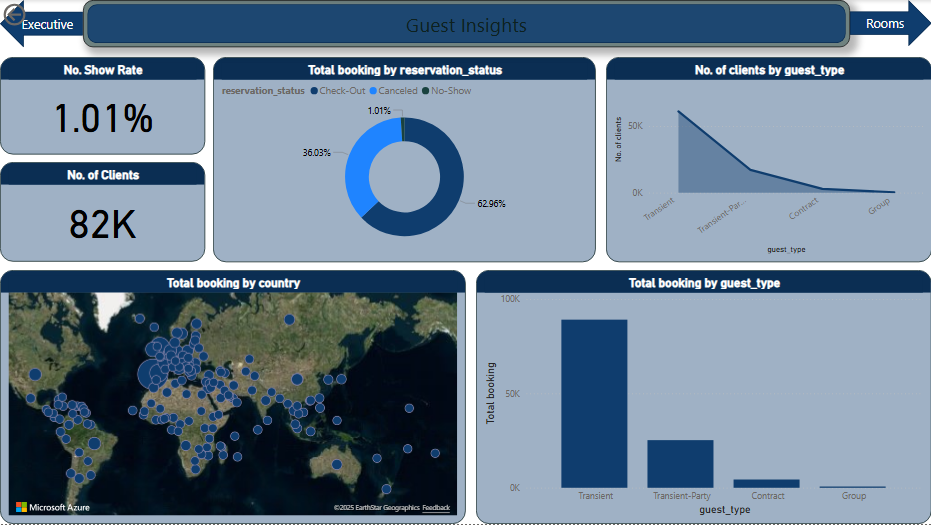Click the largest bubble over western Europe
Viewport: 931px width, 525px height.
tap(152, 375)
